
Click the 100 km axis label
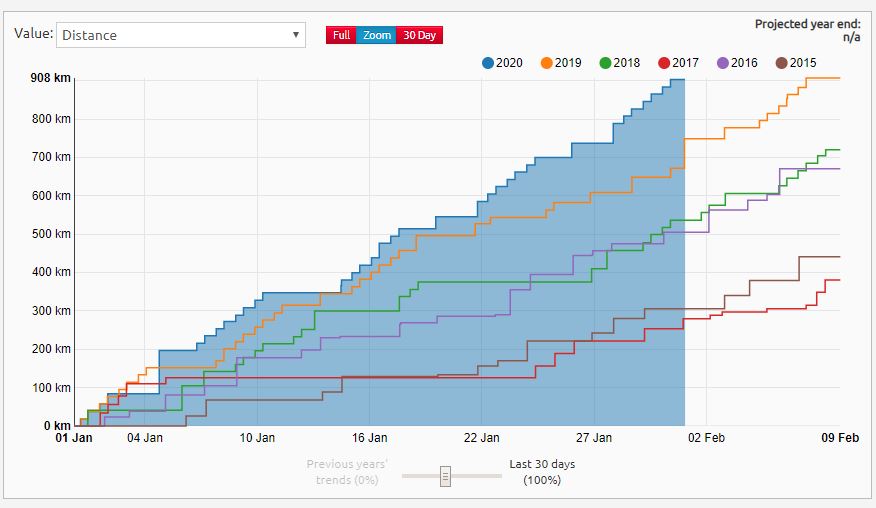[x=51, y=387]
